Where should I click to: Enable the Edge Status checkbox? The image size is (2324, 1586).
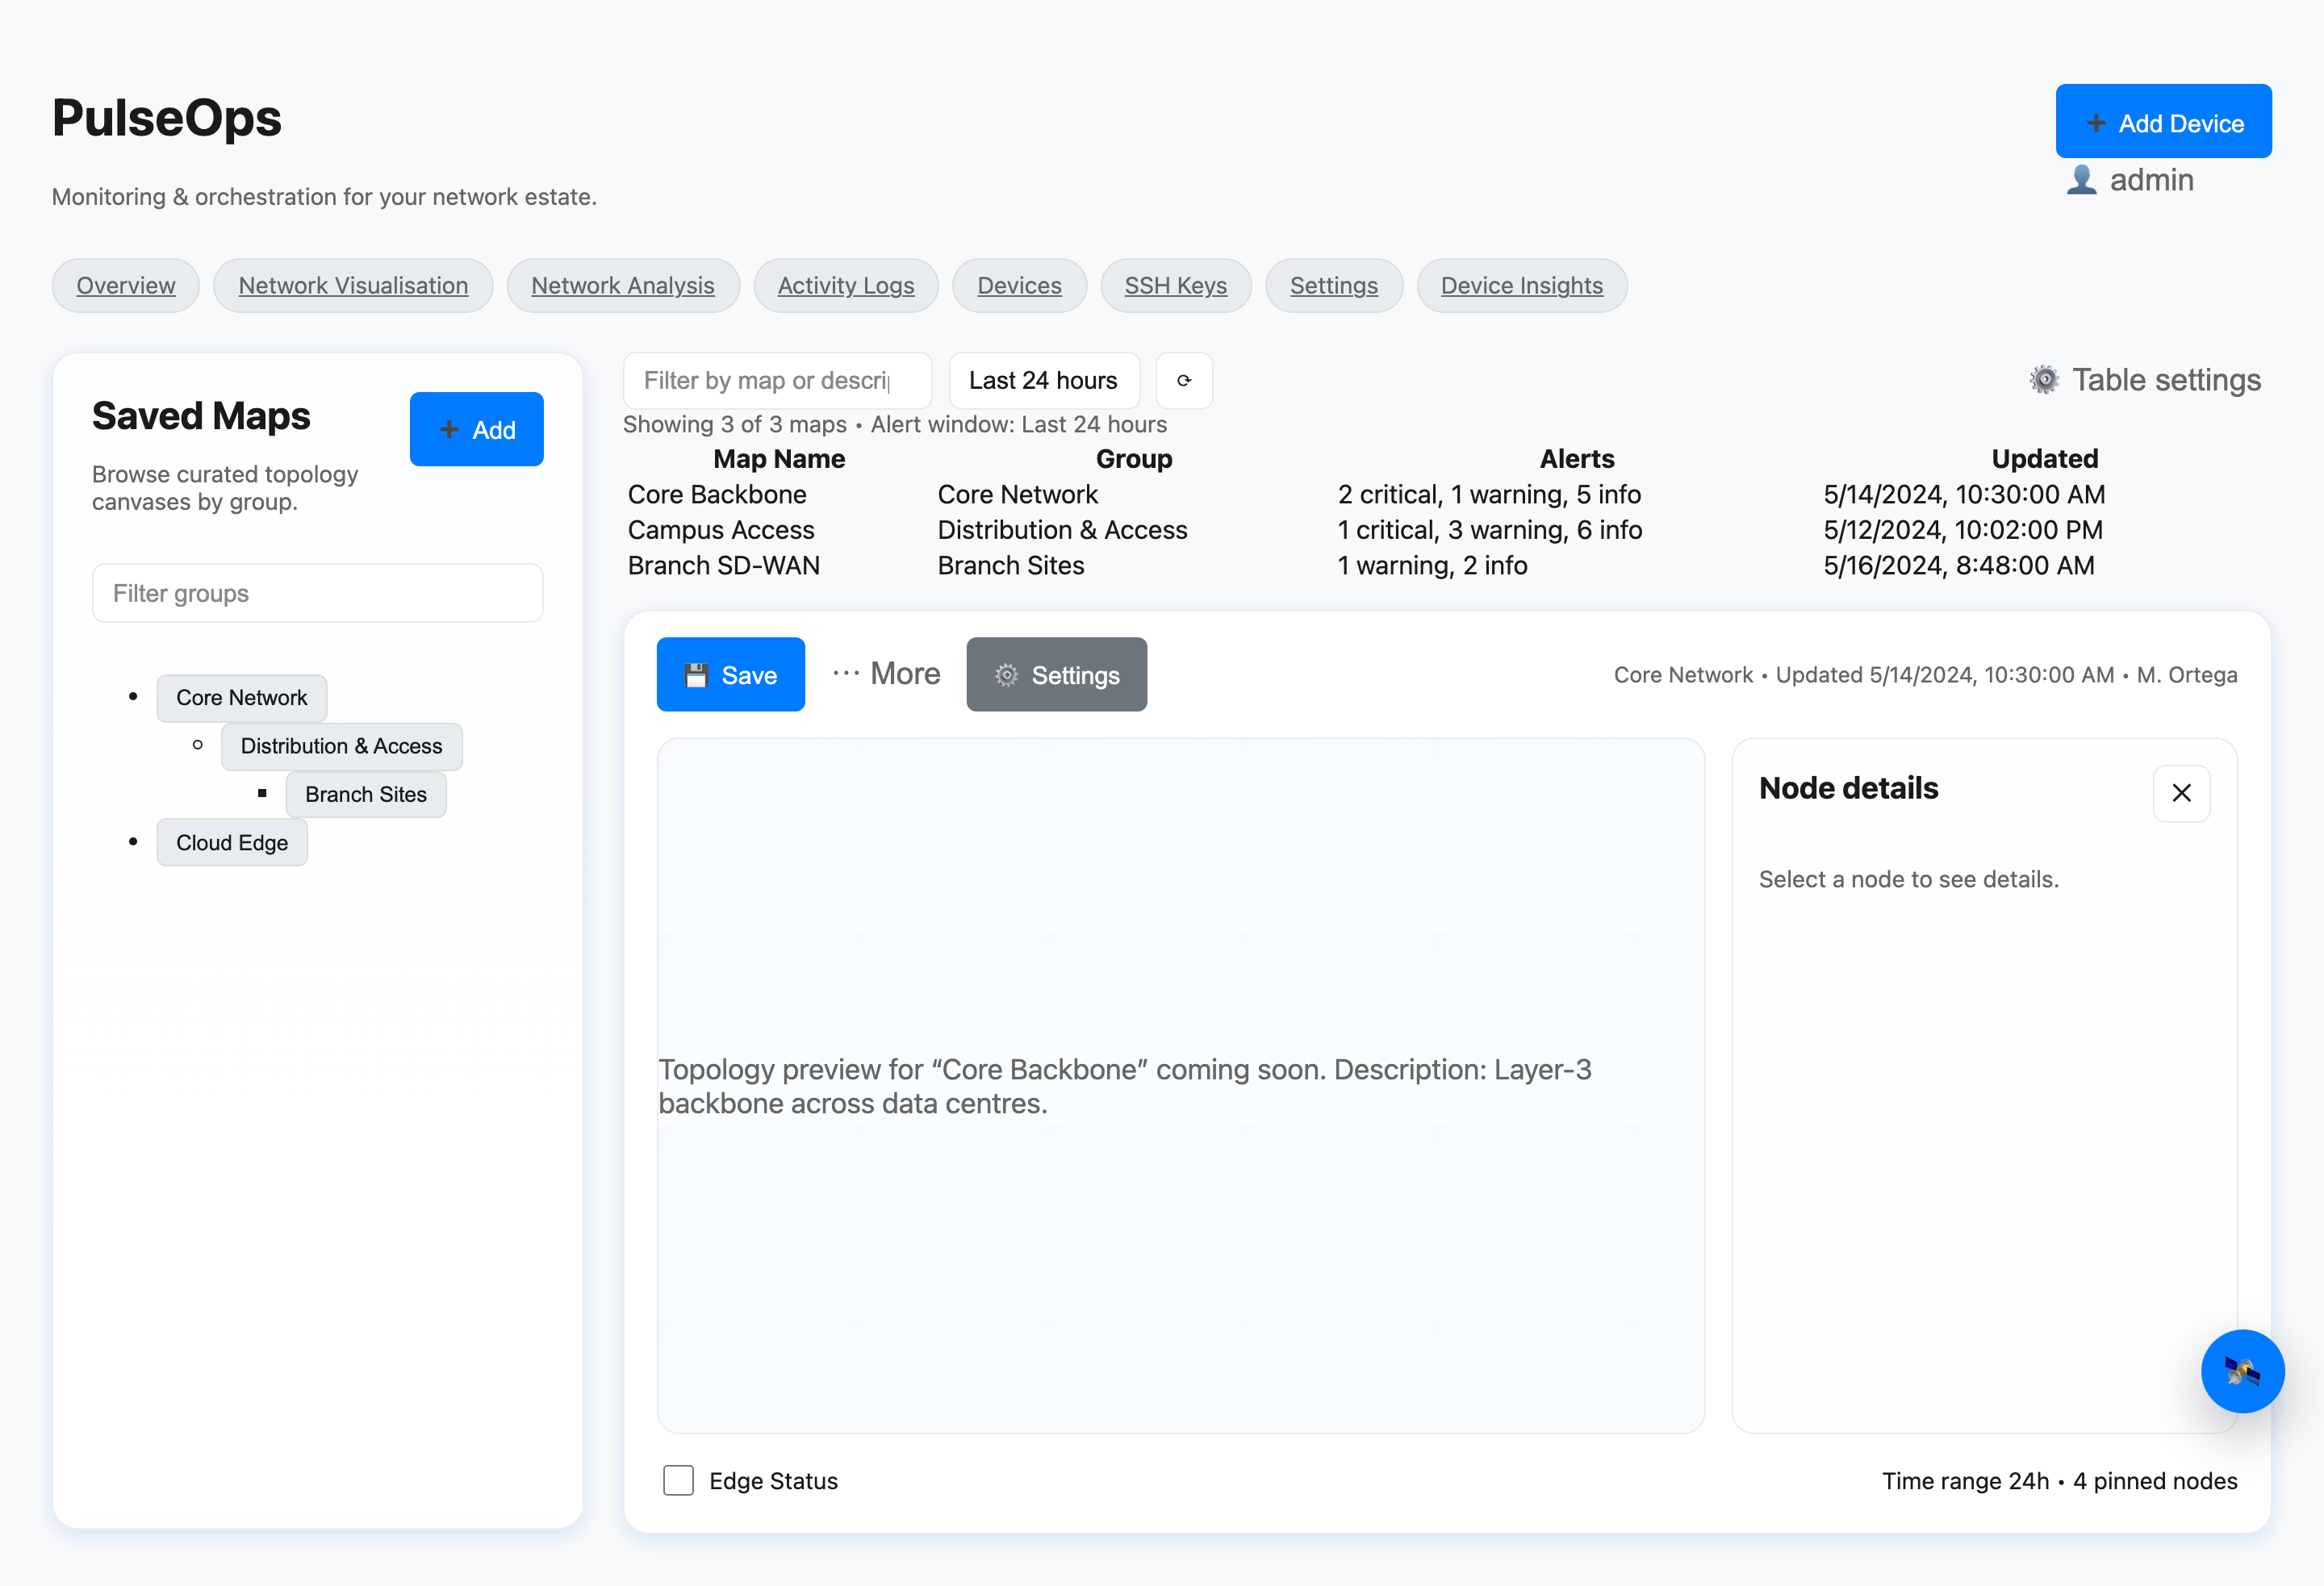pyautogui.click(x=678, y=1480)
